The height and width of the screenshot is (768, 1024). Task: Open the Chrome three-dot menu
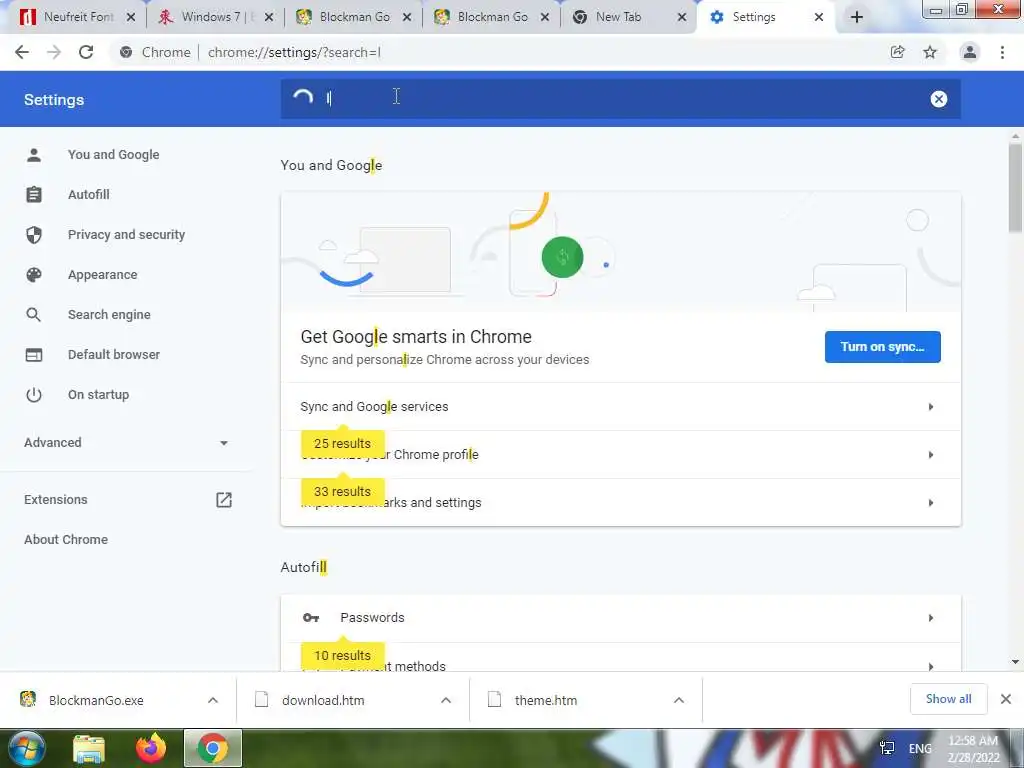click(x=1002, y=52)
